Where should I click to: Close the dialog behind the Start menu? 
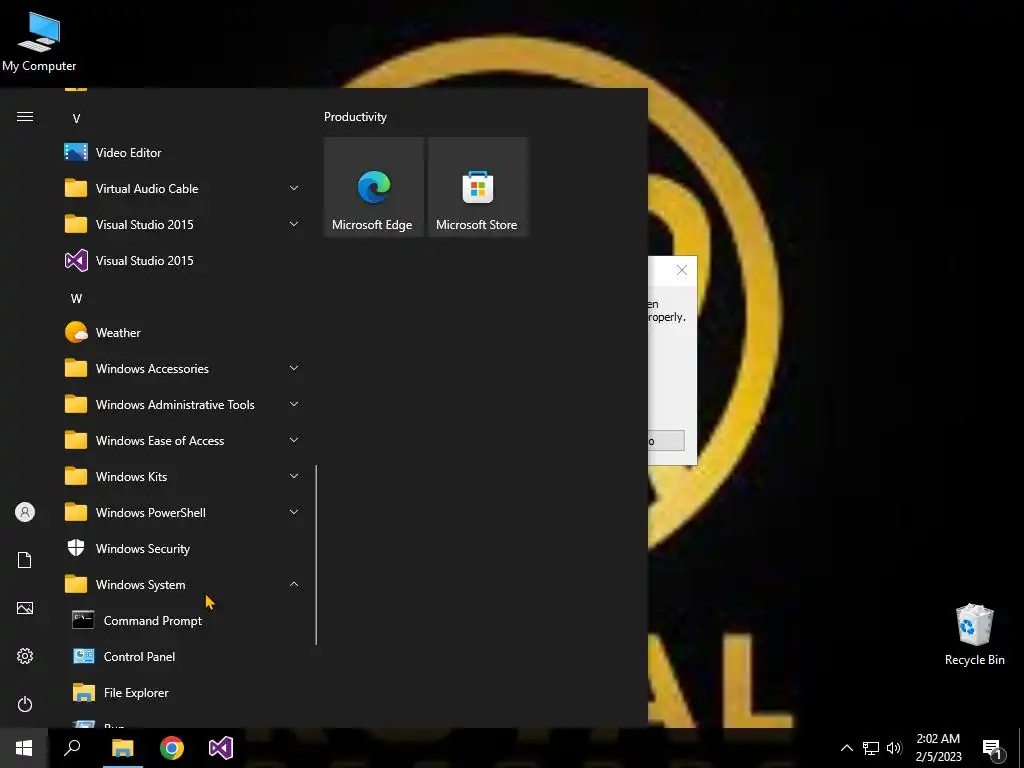pos(682,270)
